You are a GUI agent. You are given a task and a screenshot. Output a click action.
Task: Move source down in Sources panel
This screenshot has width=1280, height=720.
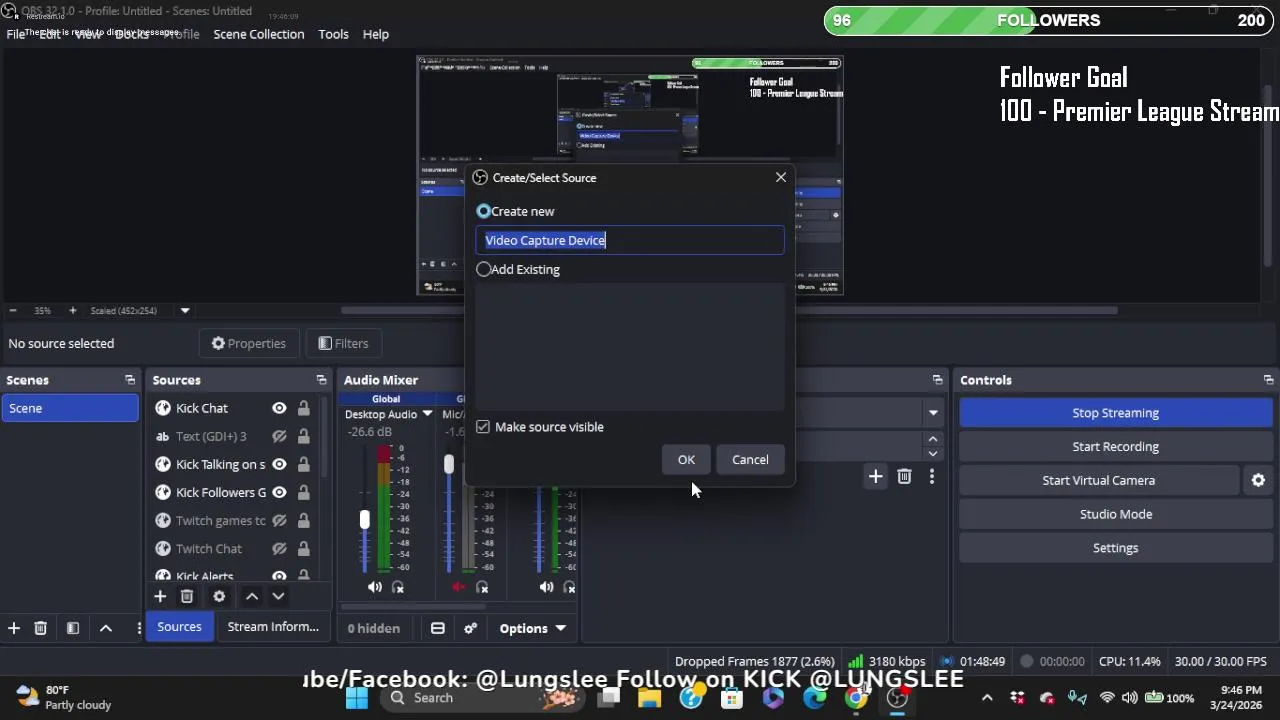tap(278, 596)
